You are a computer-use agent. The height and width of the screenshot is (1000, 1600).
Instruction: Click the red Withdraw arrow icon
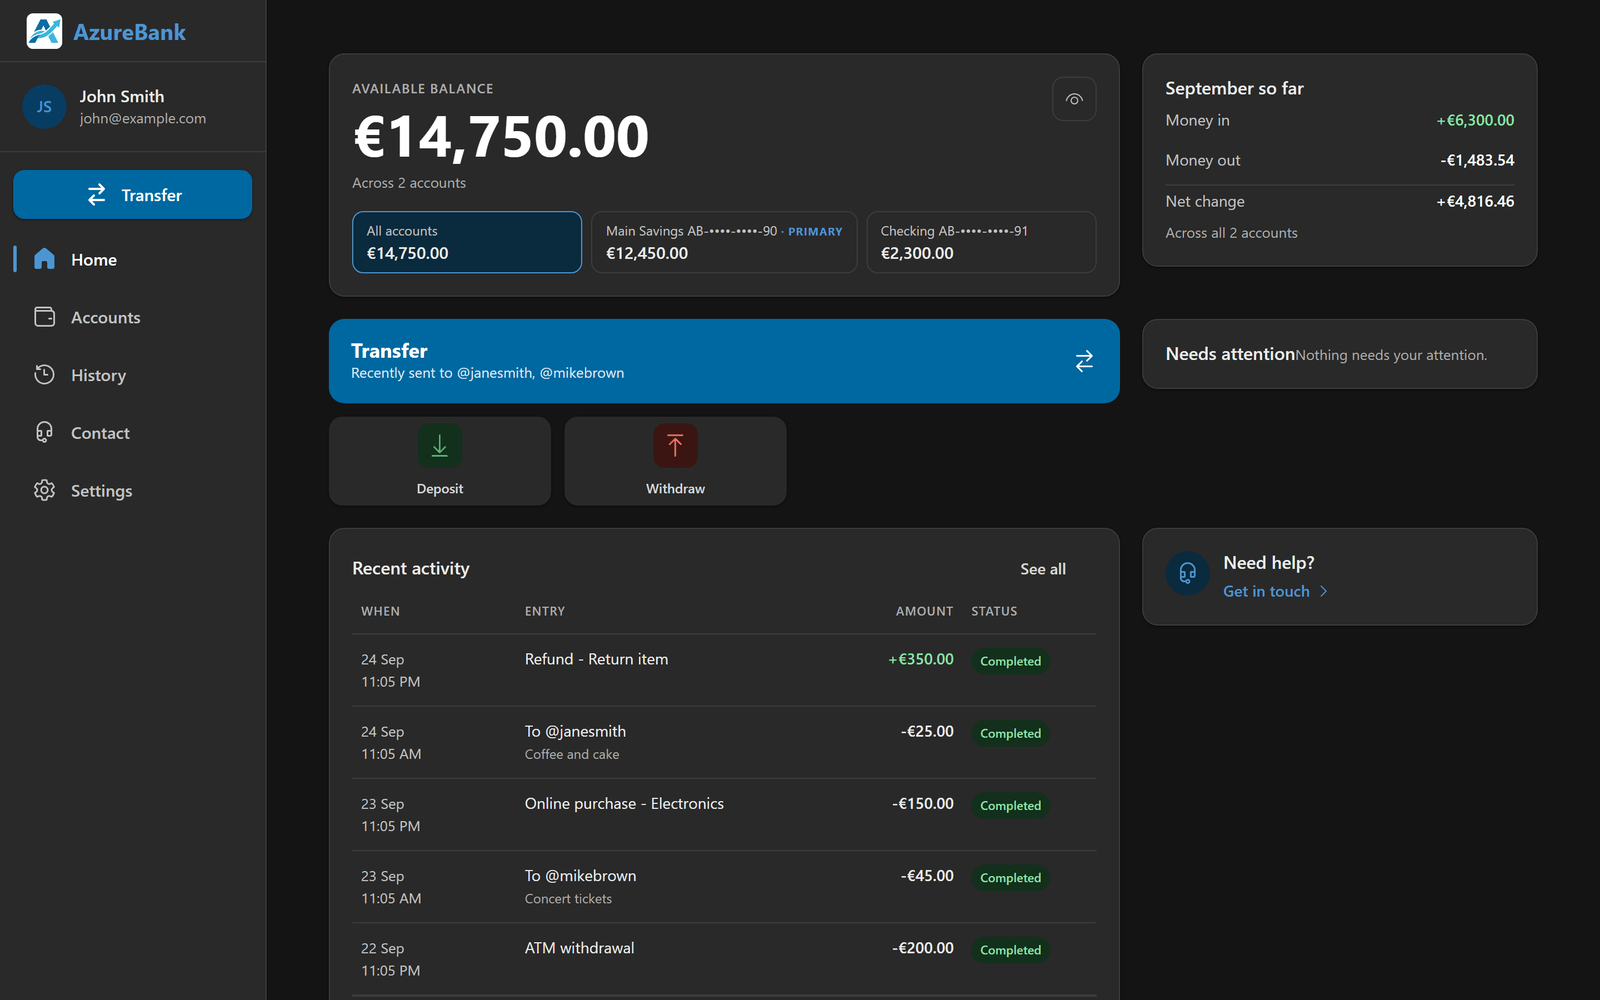675,446
